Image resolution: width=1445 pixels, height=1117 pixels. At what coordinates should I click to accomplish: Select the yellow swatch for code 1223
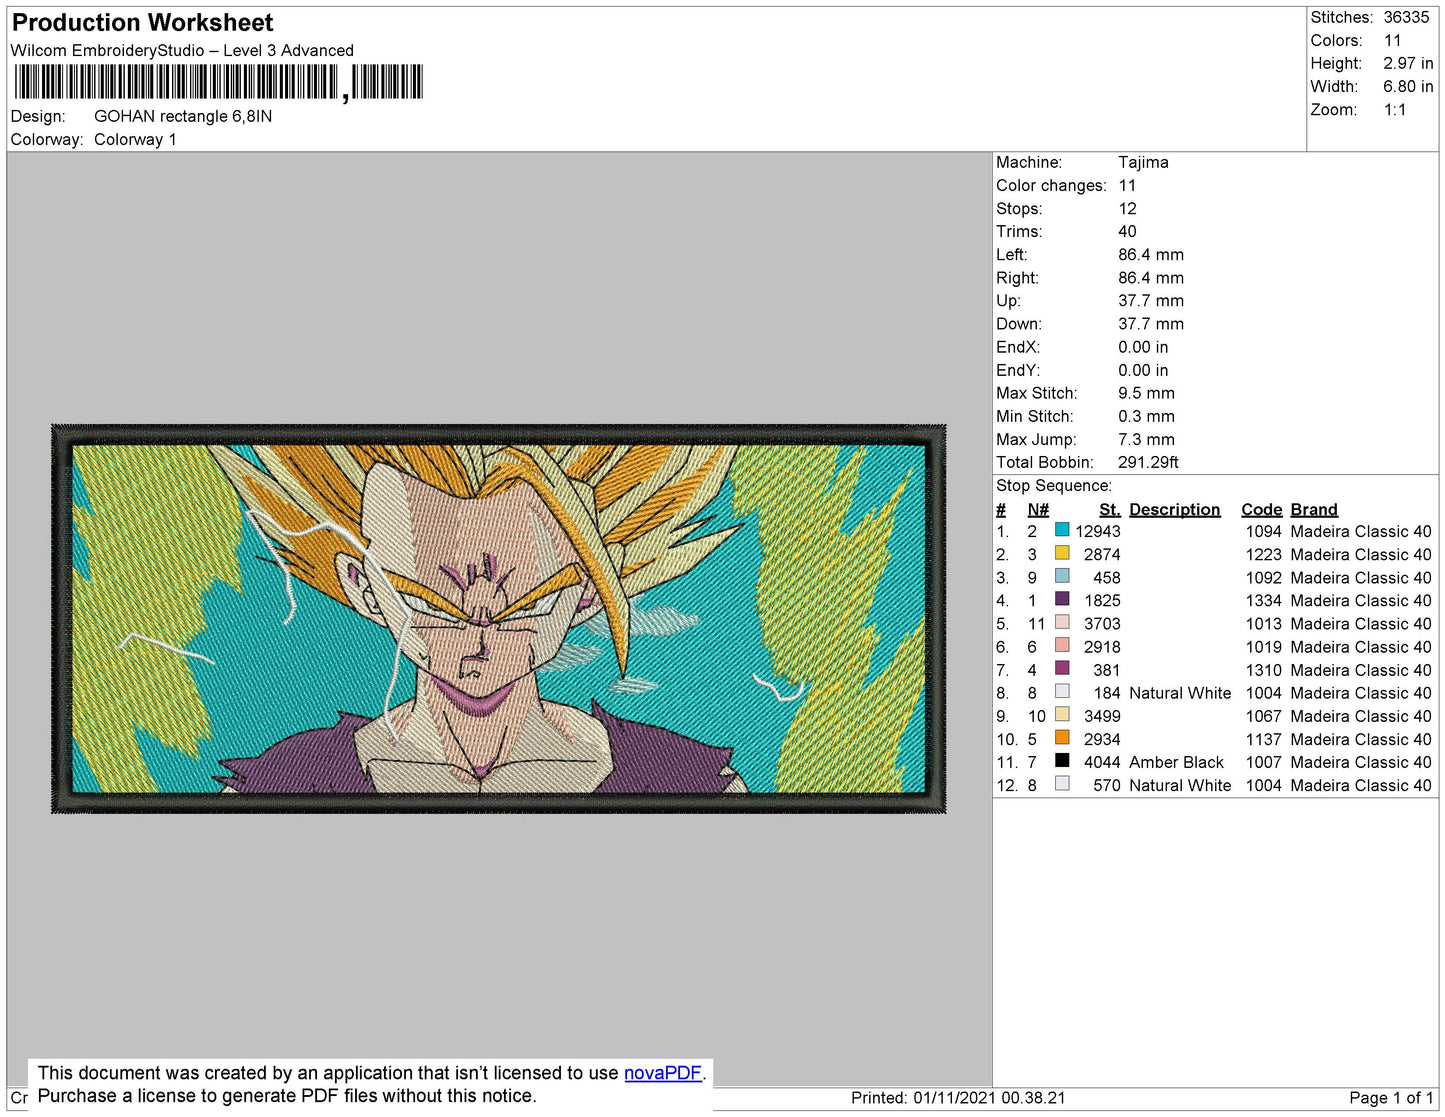point(1062,553)
